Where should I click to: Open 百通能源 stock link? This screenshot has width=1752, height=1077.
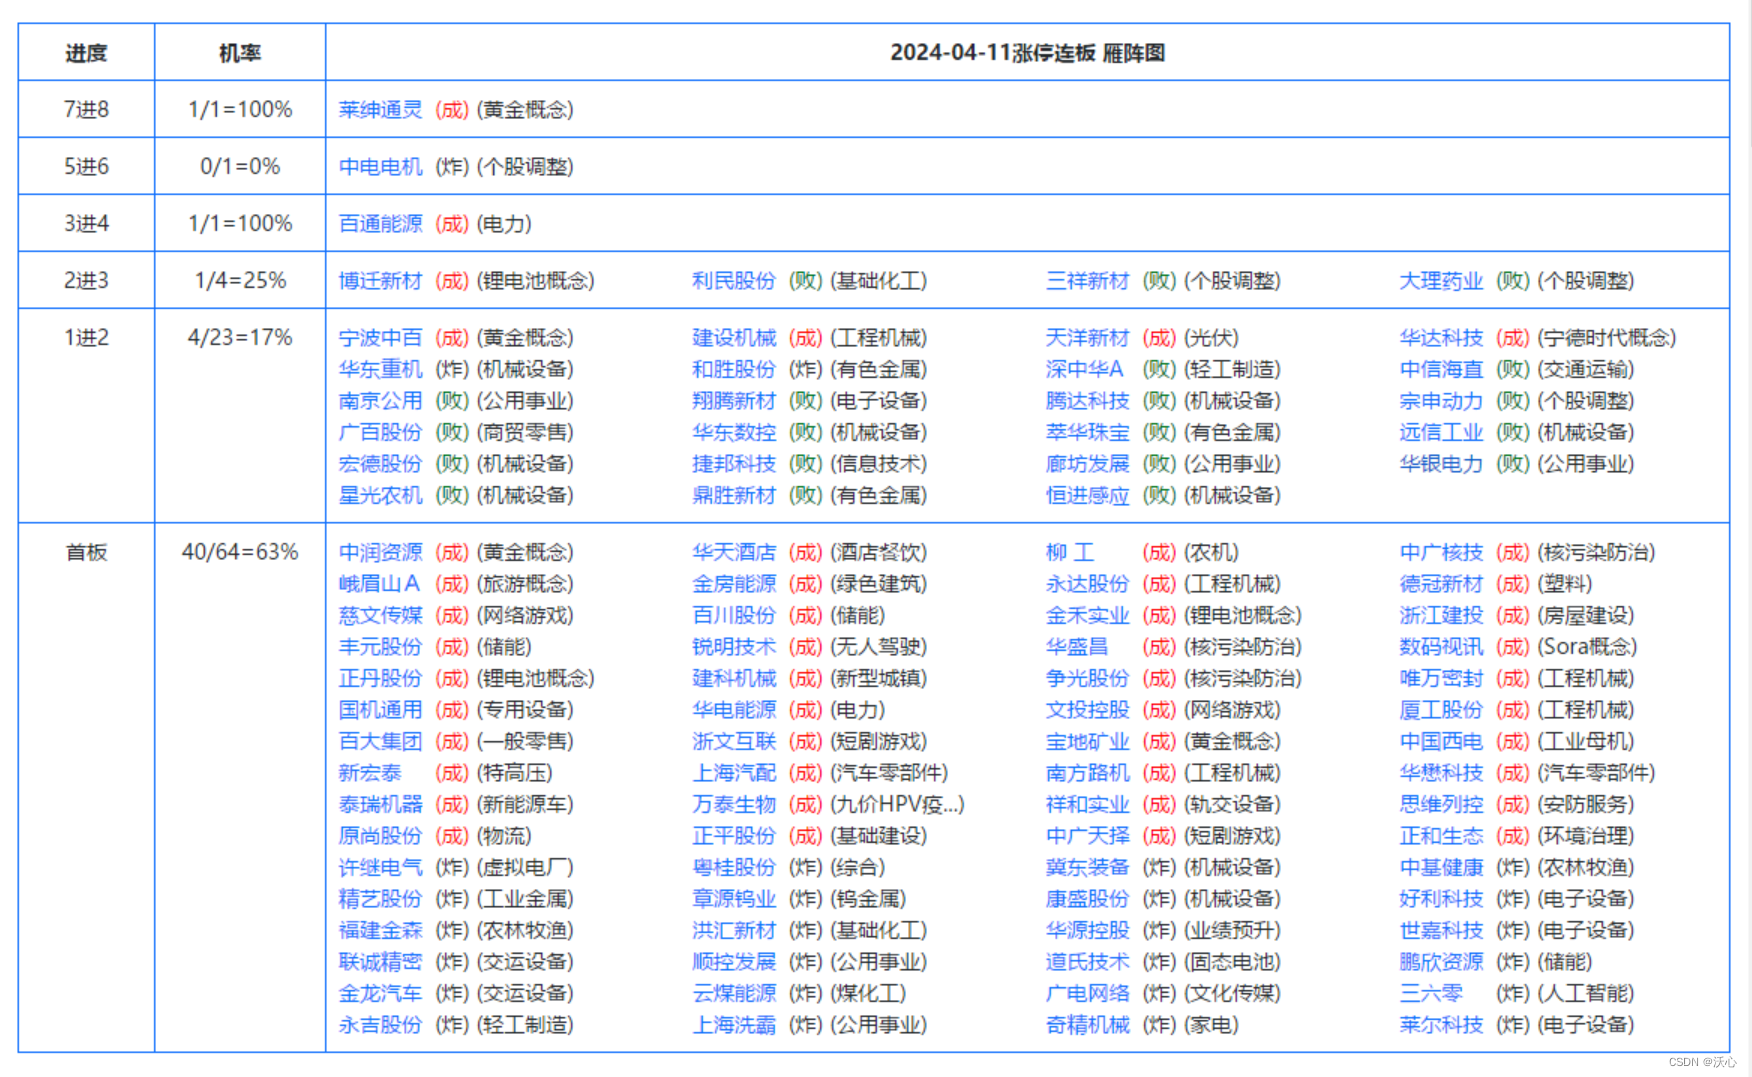tap(380, 224)
